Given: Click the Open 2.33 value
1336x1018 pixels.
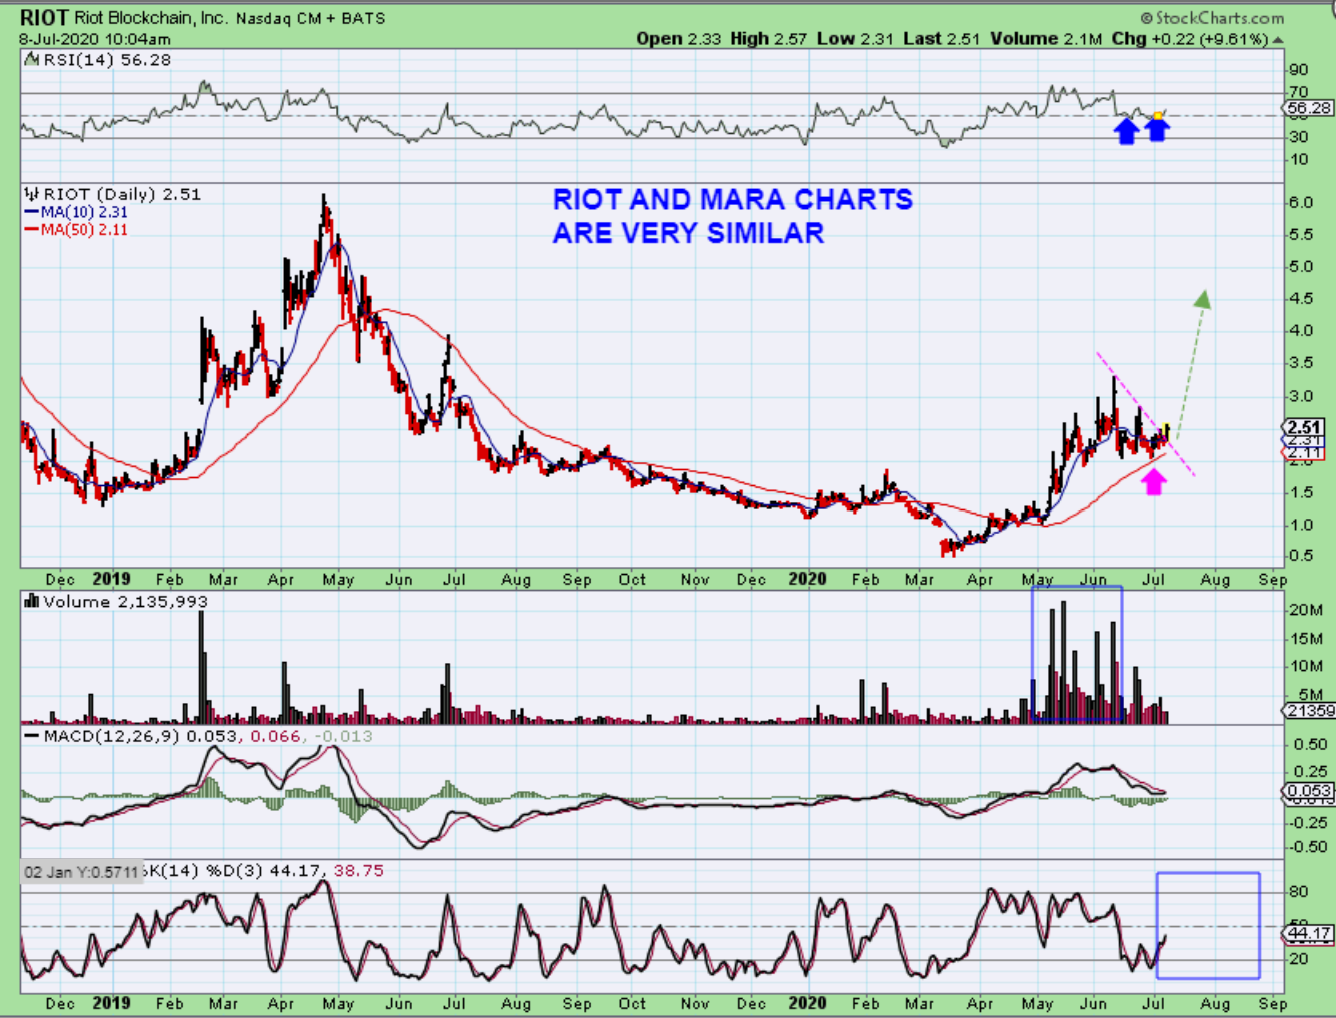Looking at the screenshot, I should [679, 38].
